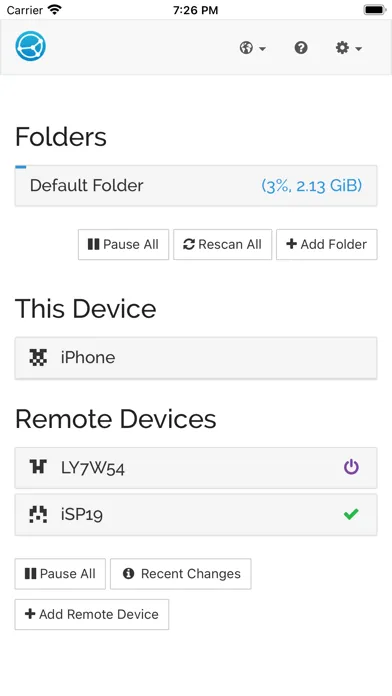Click the help question mark icon
Screen dimensions: 392x696
301,47
